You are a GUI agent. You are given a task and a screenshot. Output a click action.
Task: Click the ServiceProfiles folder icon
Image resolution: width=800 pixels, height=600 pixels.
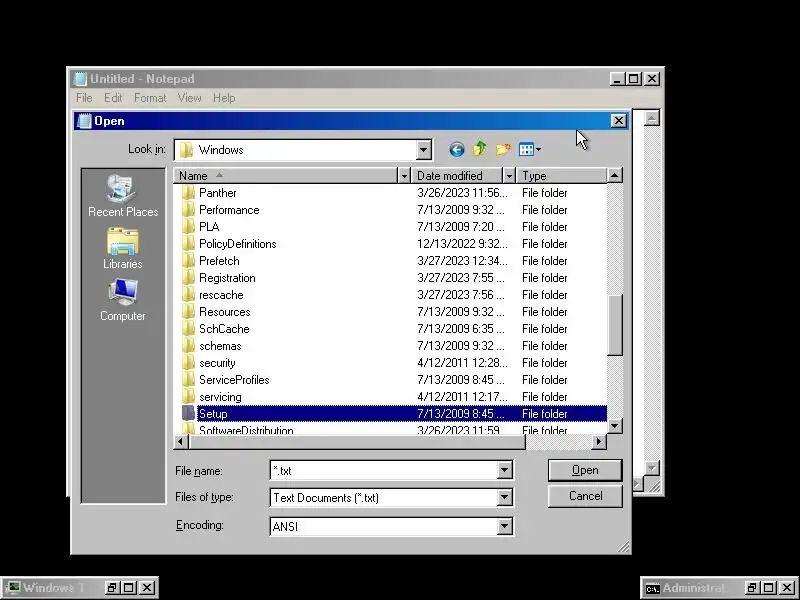[x=188, y=380]
